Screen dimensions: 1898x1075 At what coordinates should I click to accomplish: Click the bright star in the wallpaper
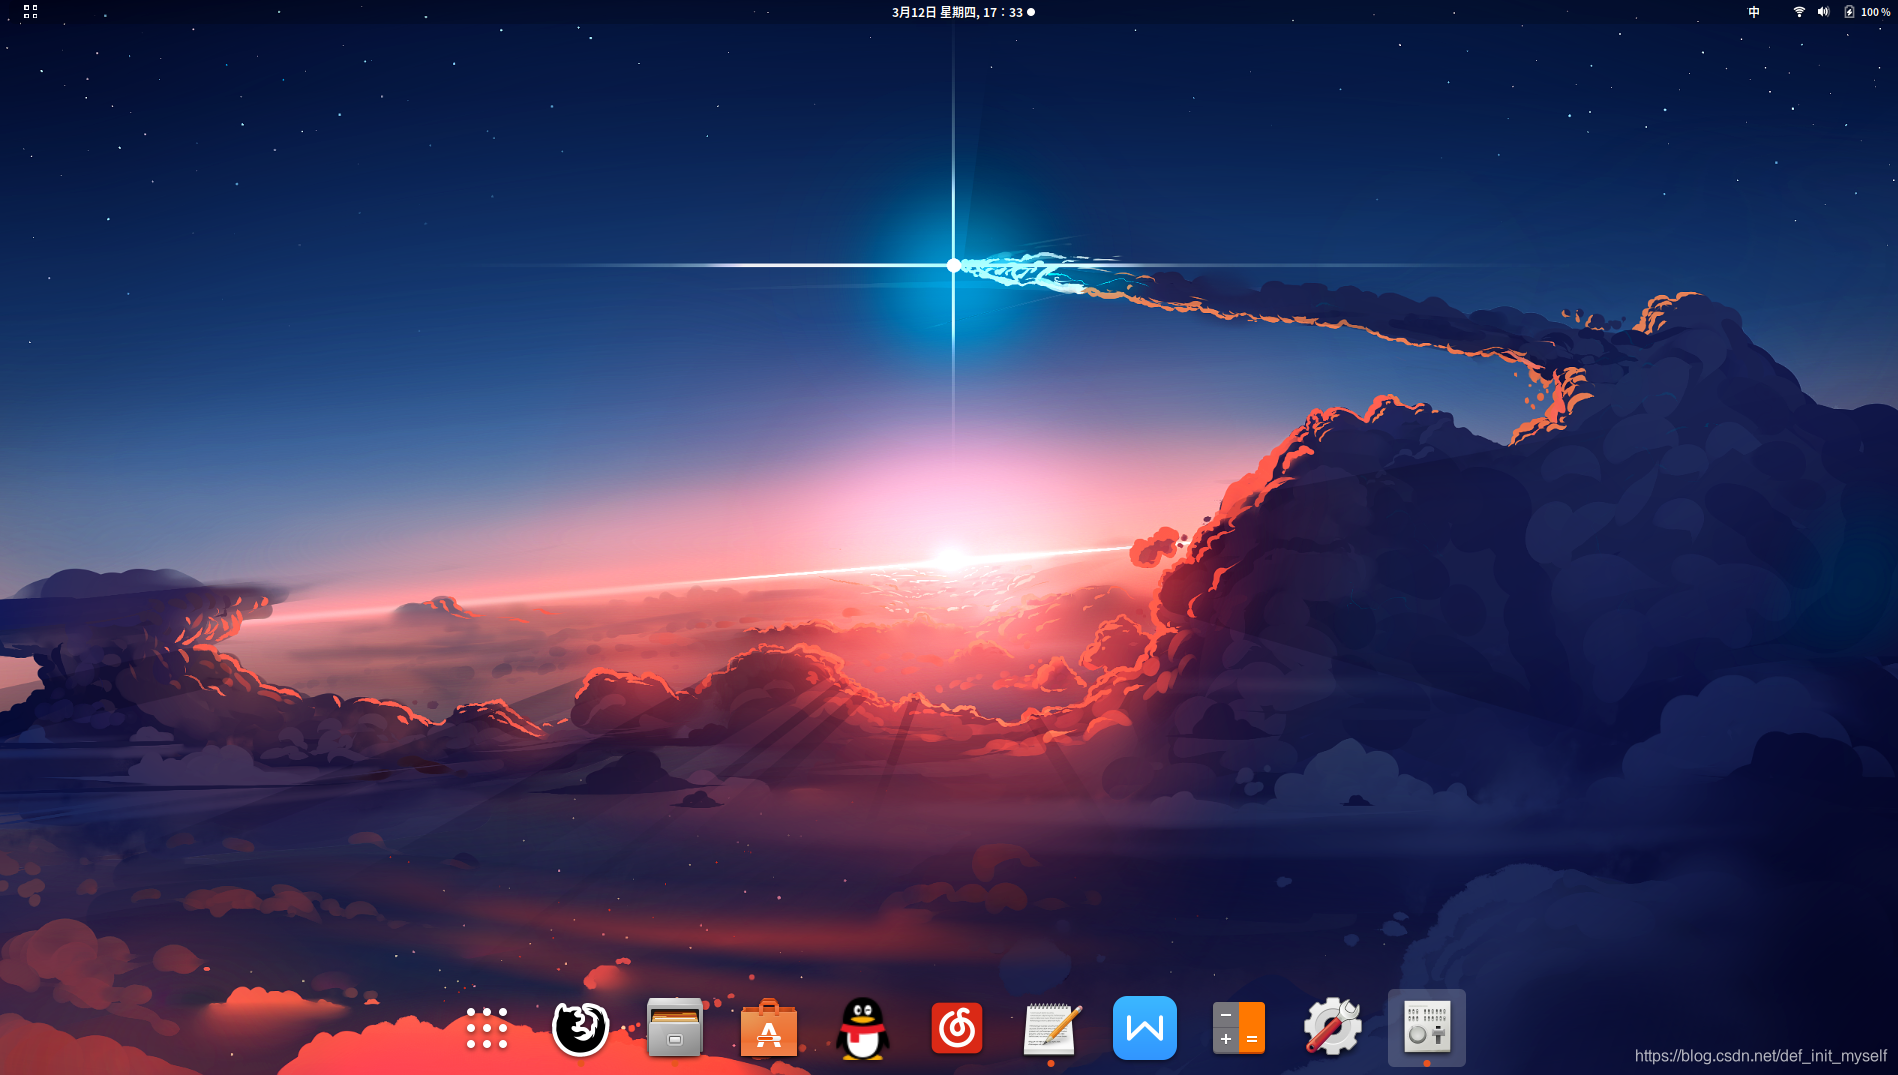(x=953, y=265)
